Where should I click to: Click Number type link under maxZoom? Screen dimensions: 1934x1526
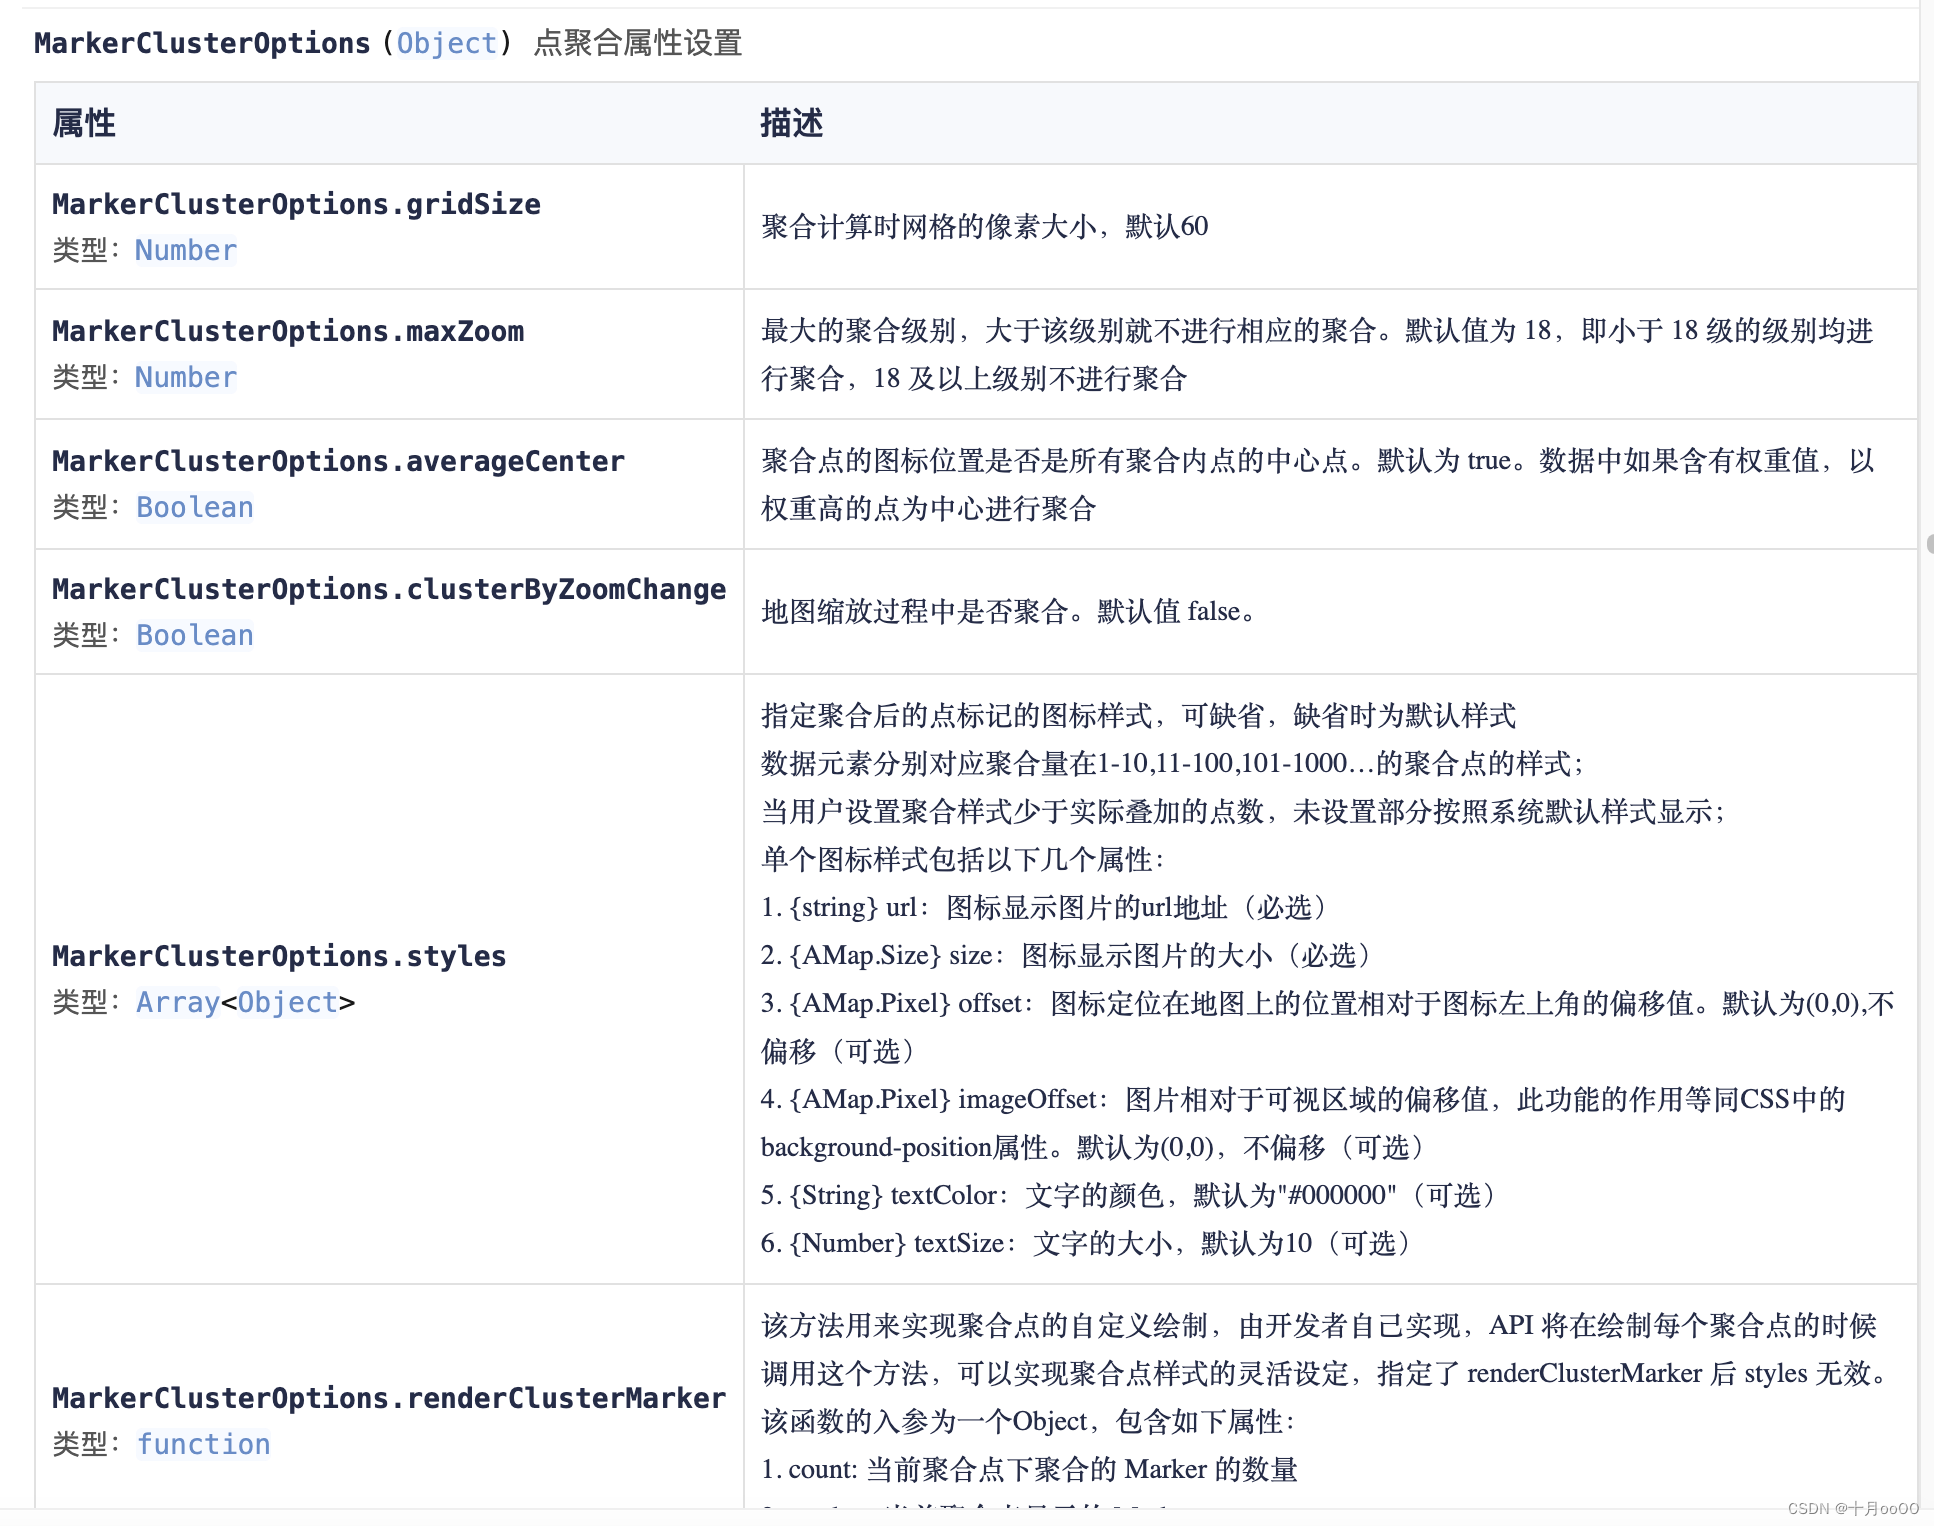(186, 377)
